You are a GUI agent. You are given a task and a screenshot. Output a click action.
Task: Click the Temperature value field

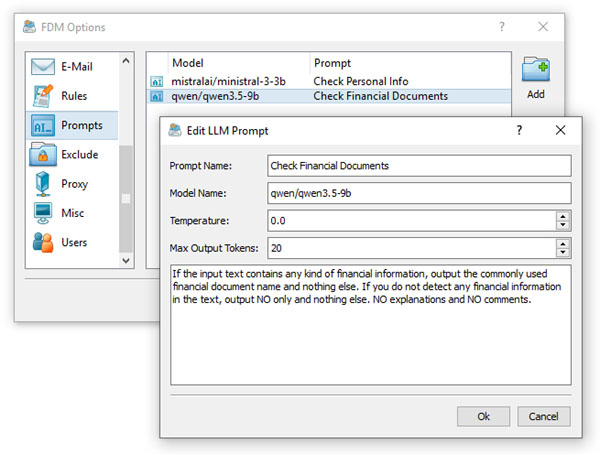coord(412,220)
